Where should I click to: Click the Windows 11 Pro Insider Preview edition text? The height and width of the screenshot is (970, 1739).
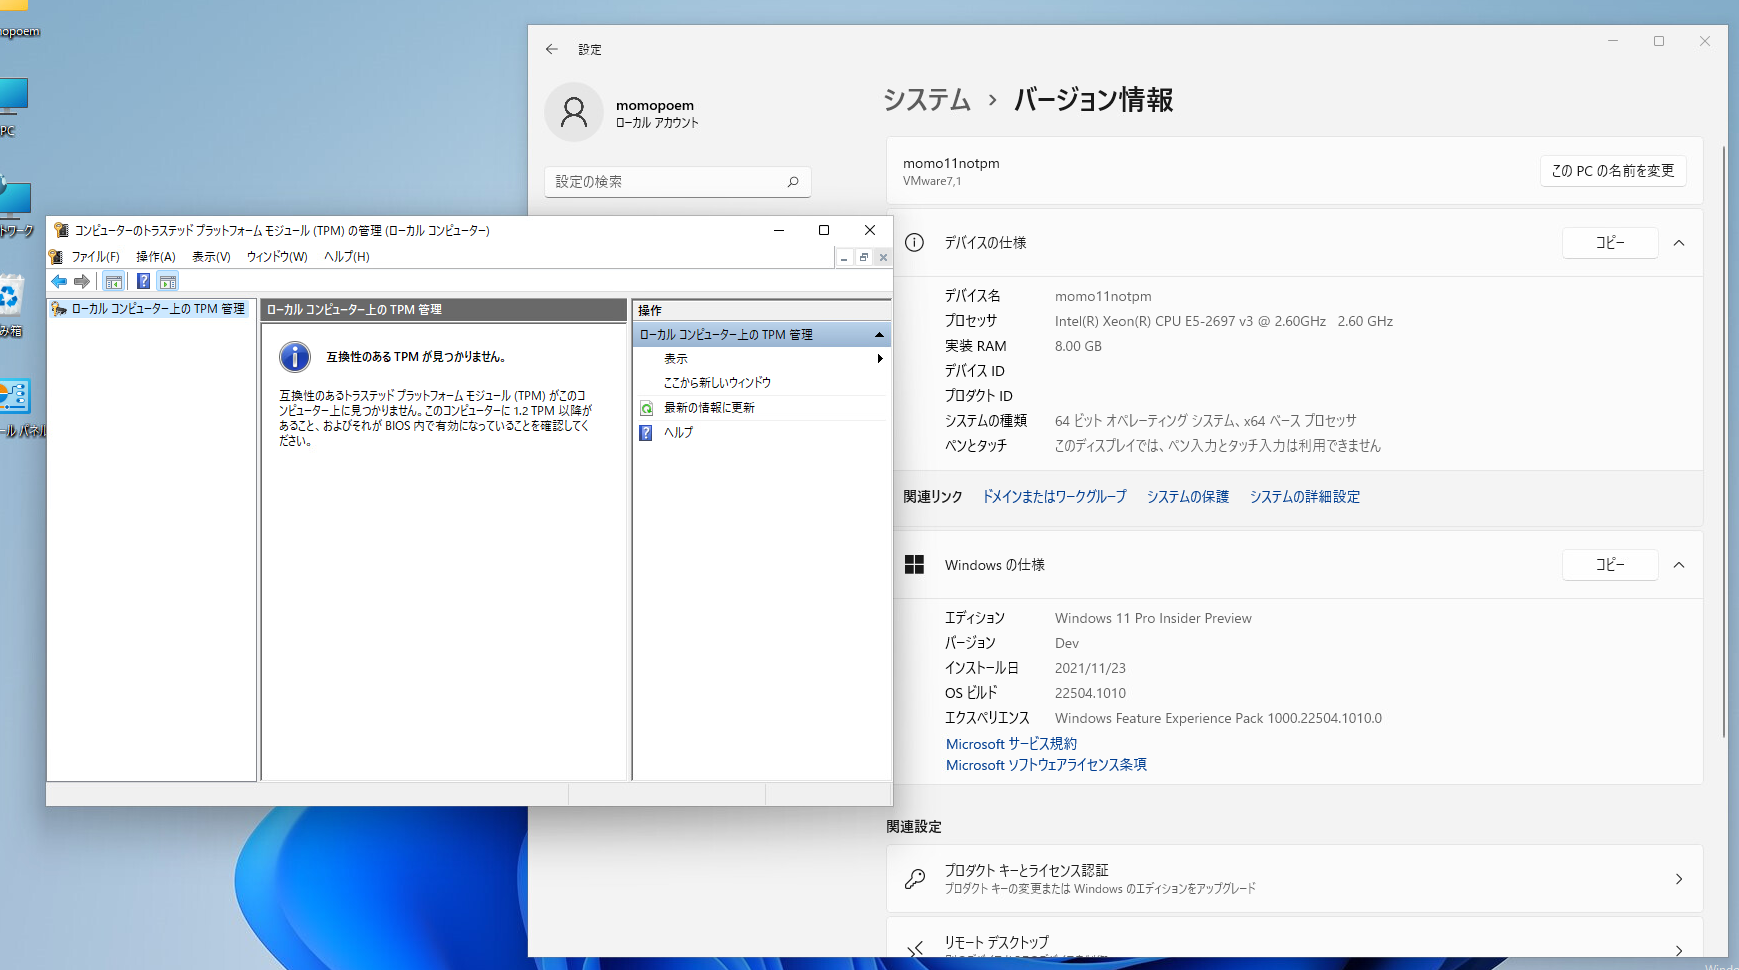pyautogui.click(x=1153, y=618)
